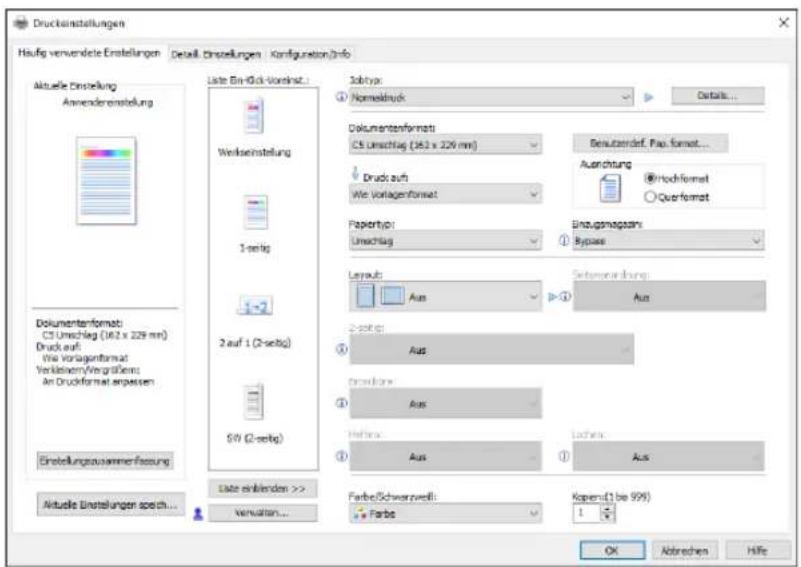
Task: Pick the 2 auf 1 (2-seitig) preset icon
Action: (255, 306)
